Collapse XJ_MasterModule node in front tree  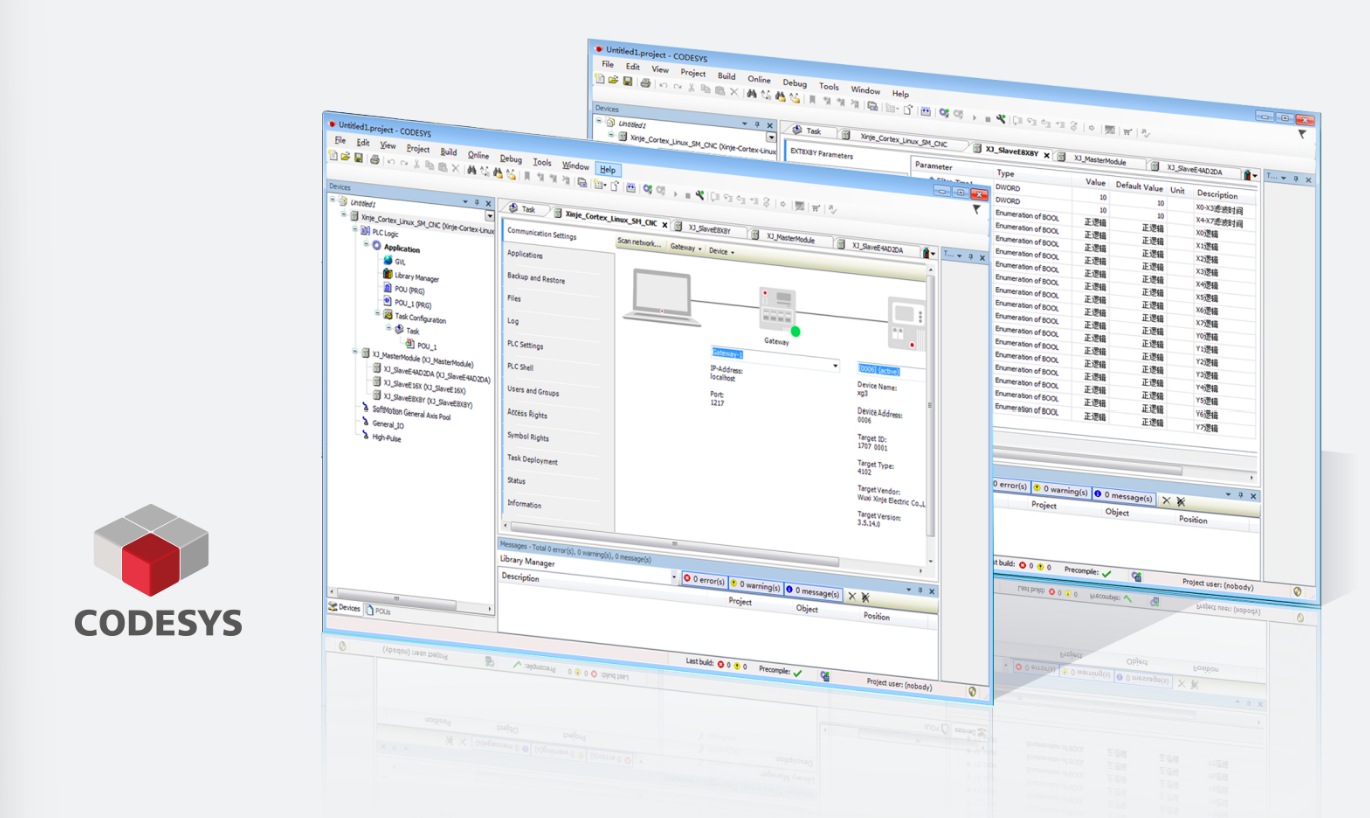click(x=355, y=351)
